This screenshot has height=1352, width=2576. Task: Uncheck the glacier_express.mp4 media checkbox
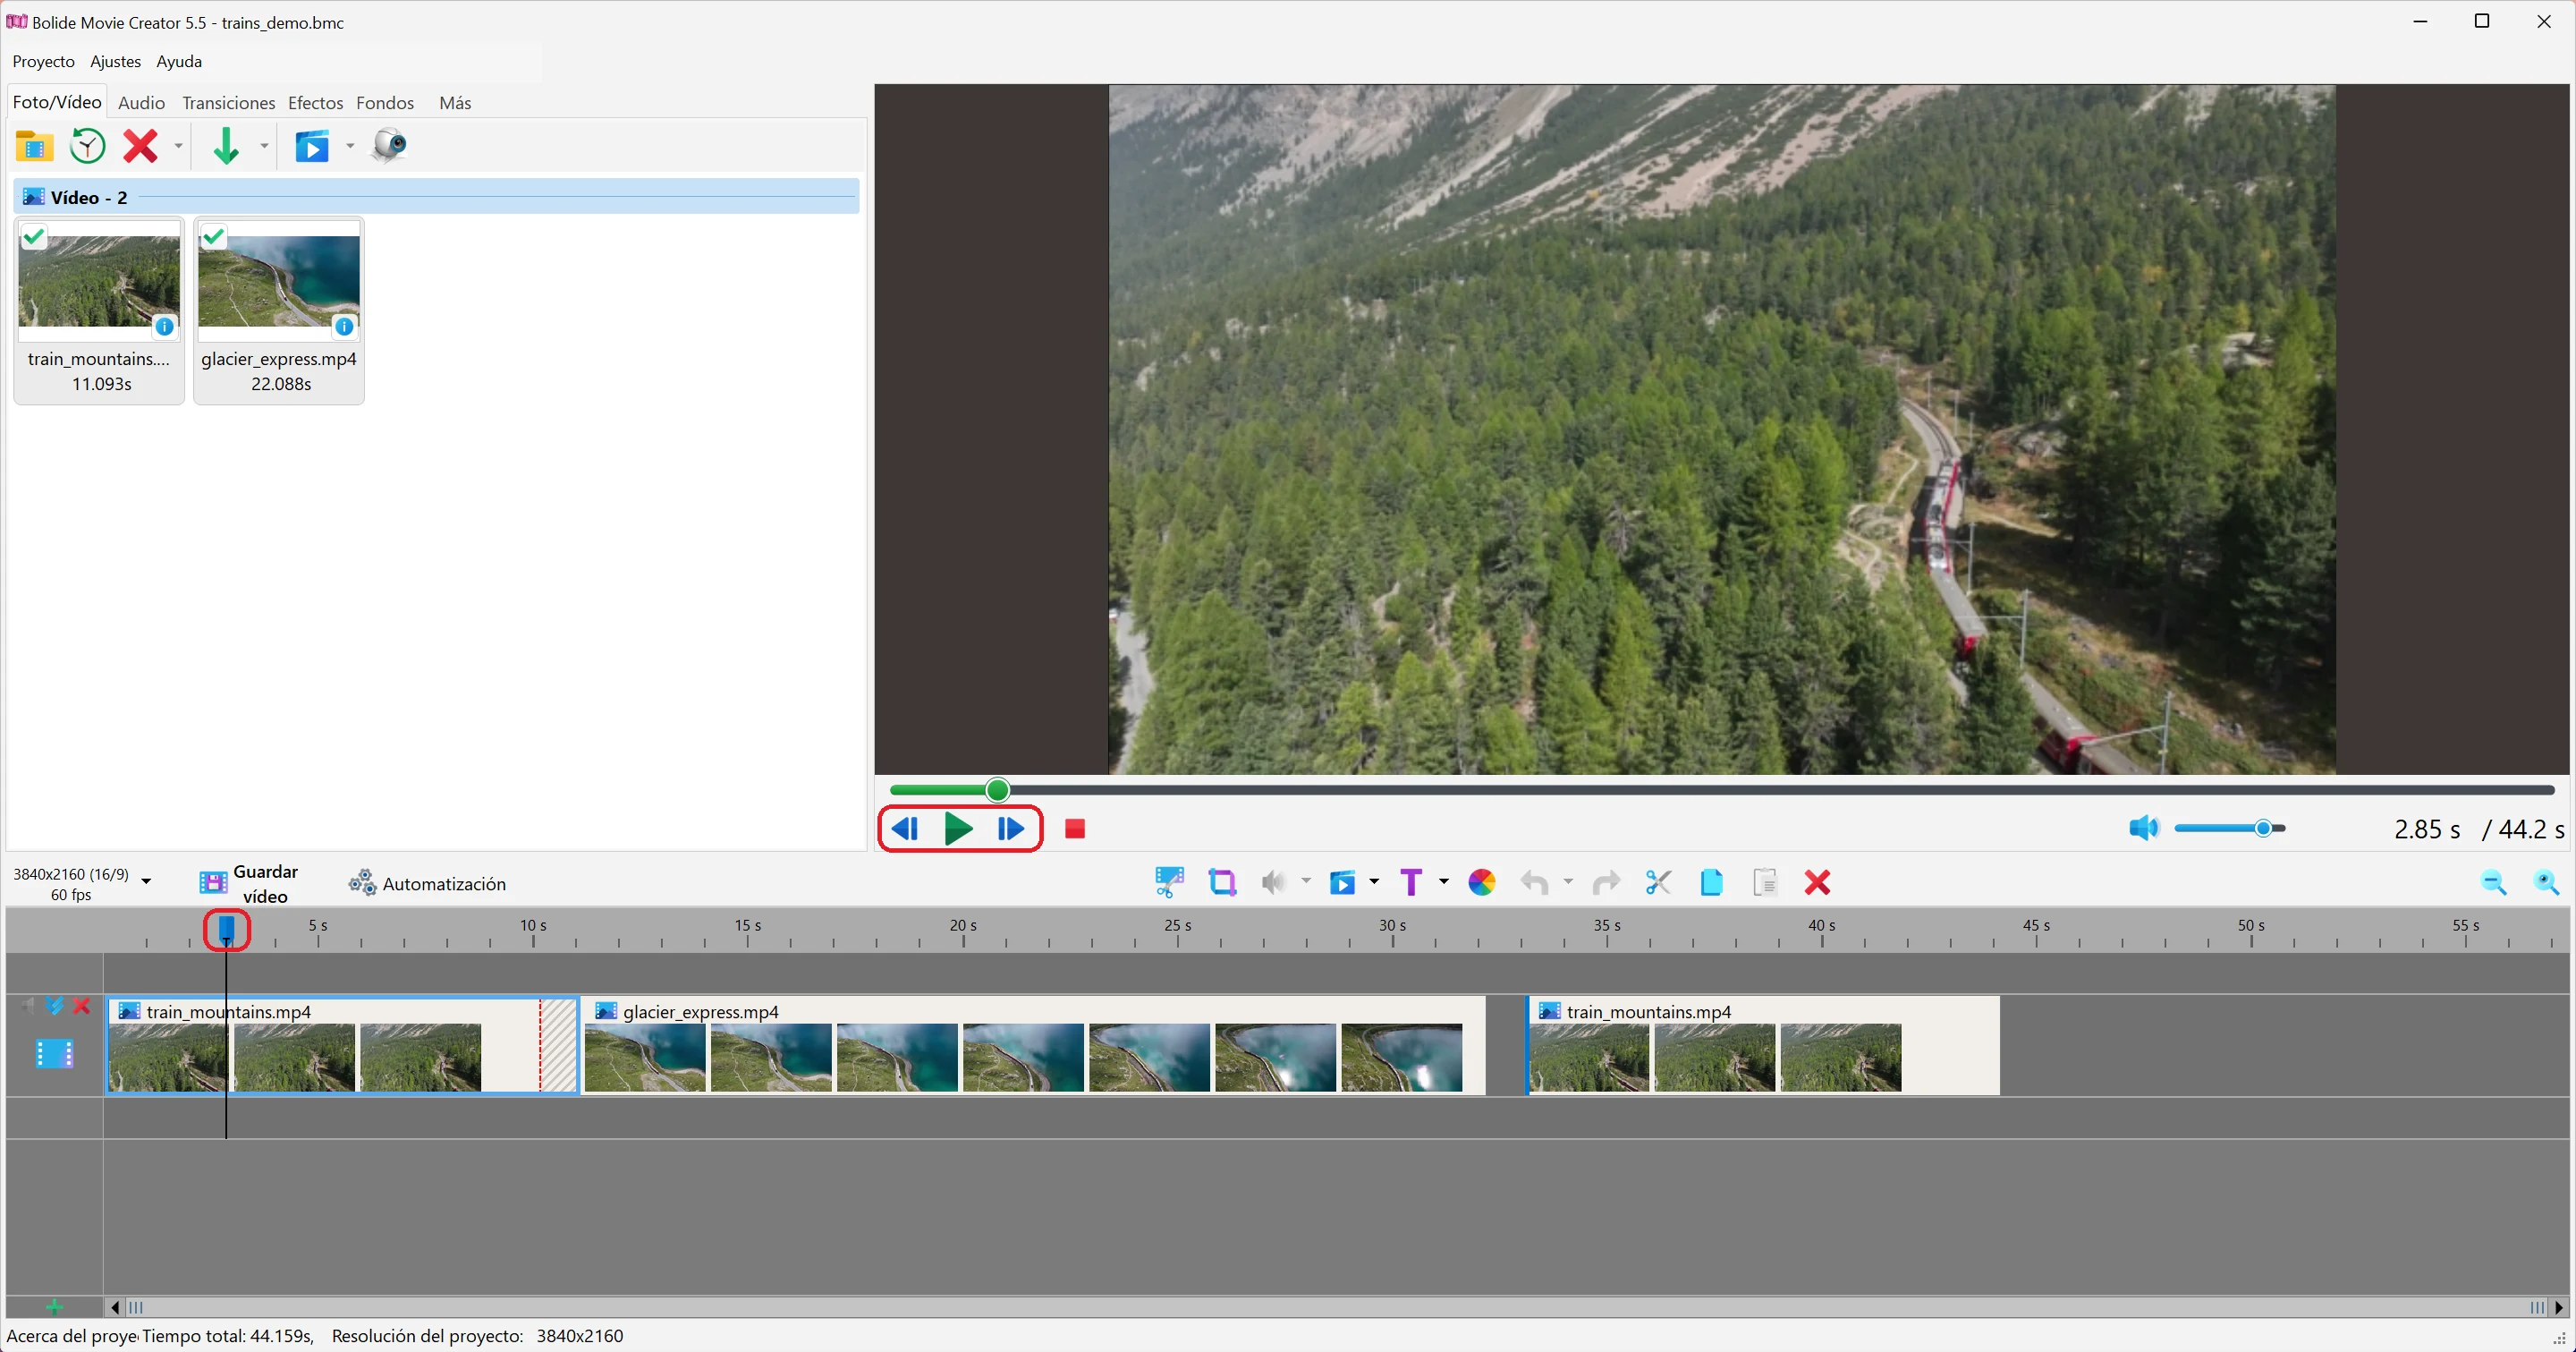pos(213,237)
